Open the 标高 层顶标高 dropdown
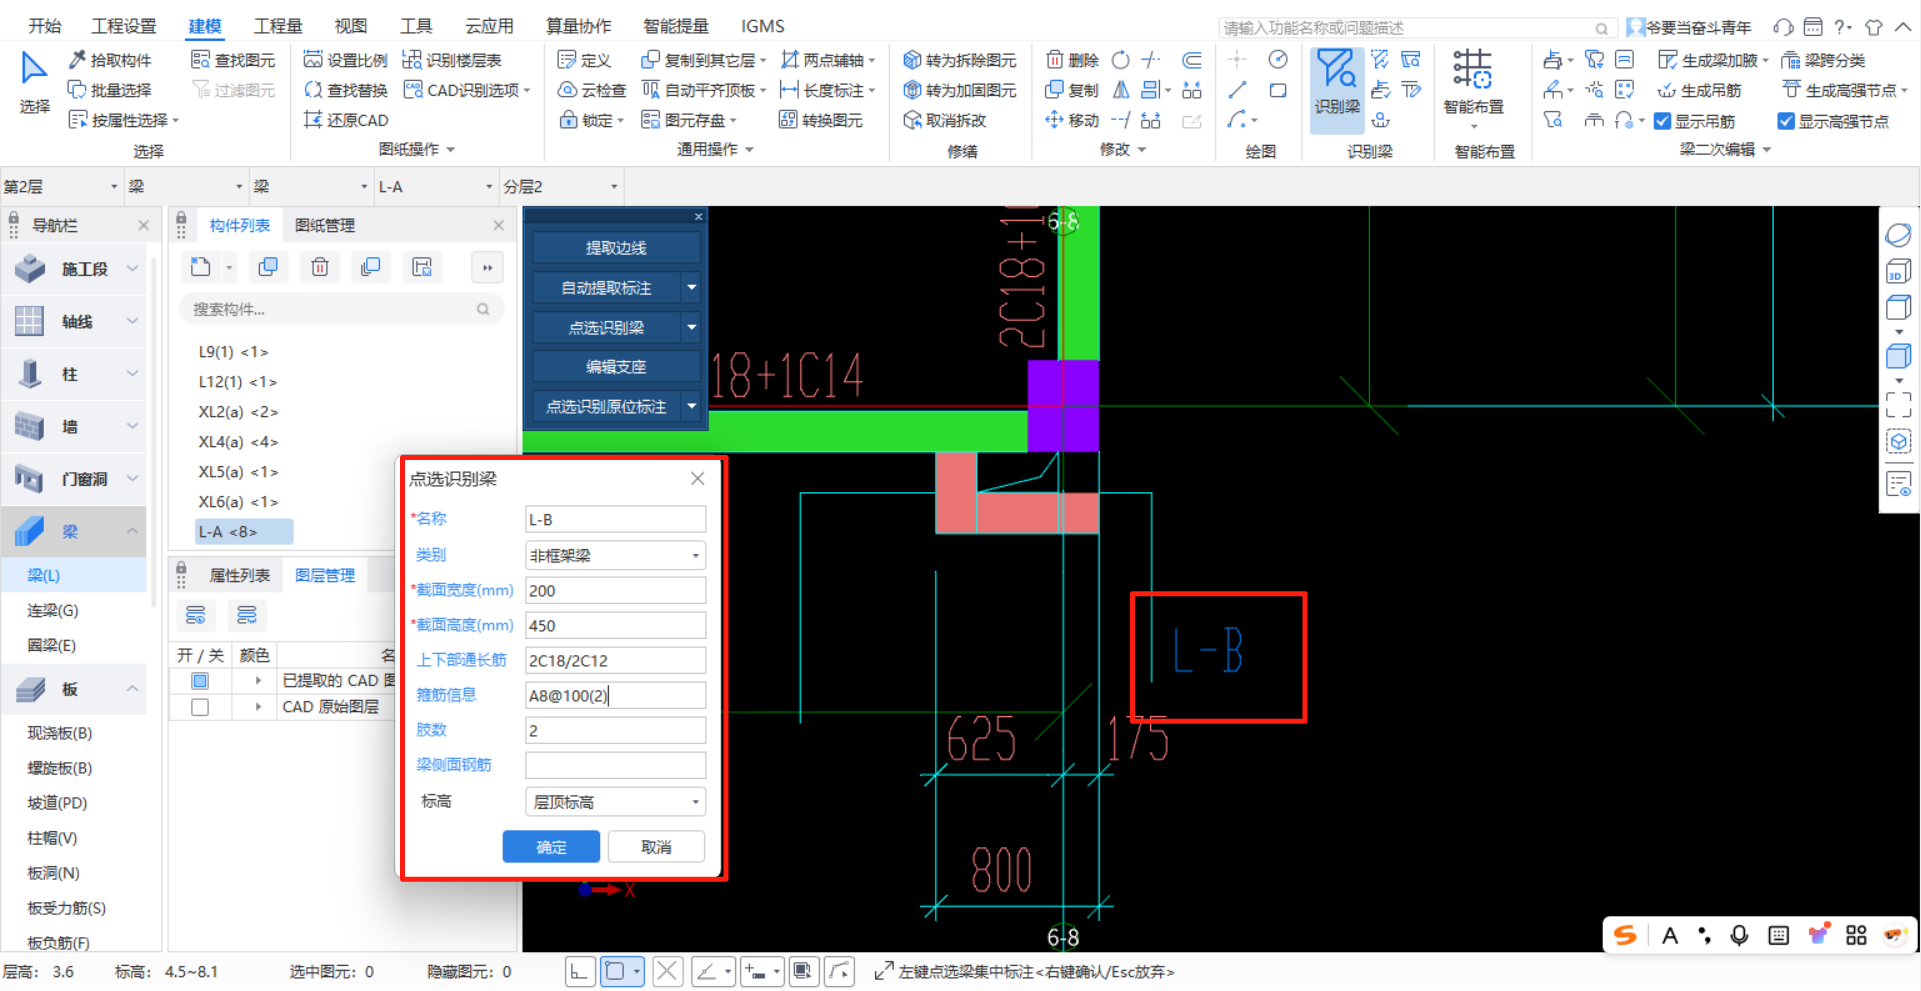1921x991 pixels. [615, 802]
